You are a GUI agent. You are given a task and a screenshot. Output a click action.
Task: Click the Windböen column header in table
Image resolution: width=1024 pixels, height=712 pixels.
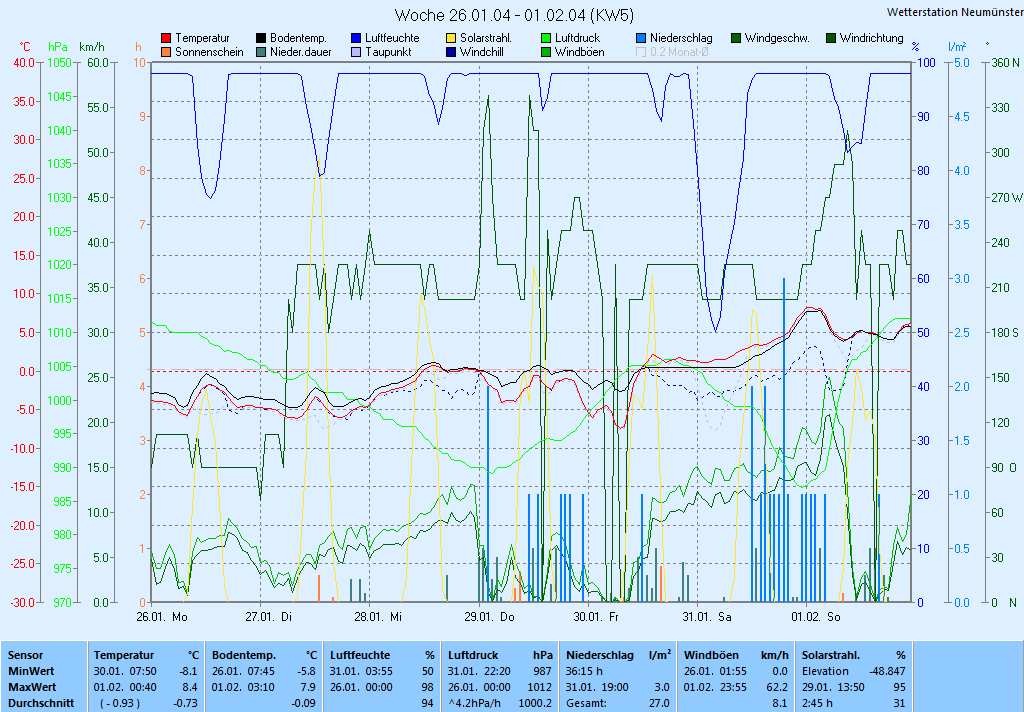[711, 655]
